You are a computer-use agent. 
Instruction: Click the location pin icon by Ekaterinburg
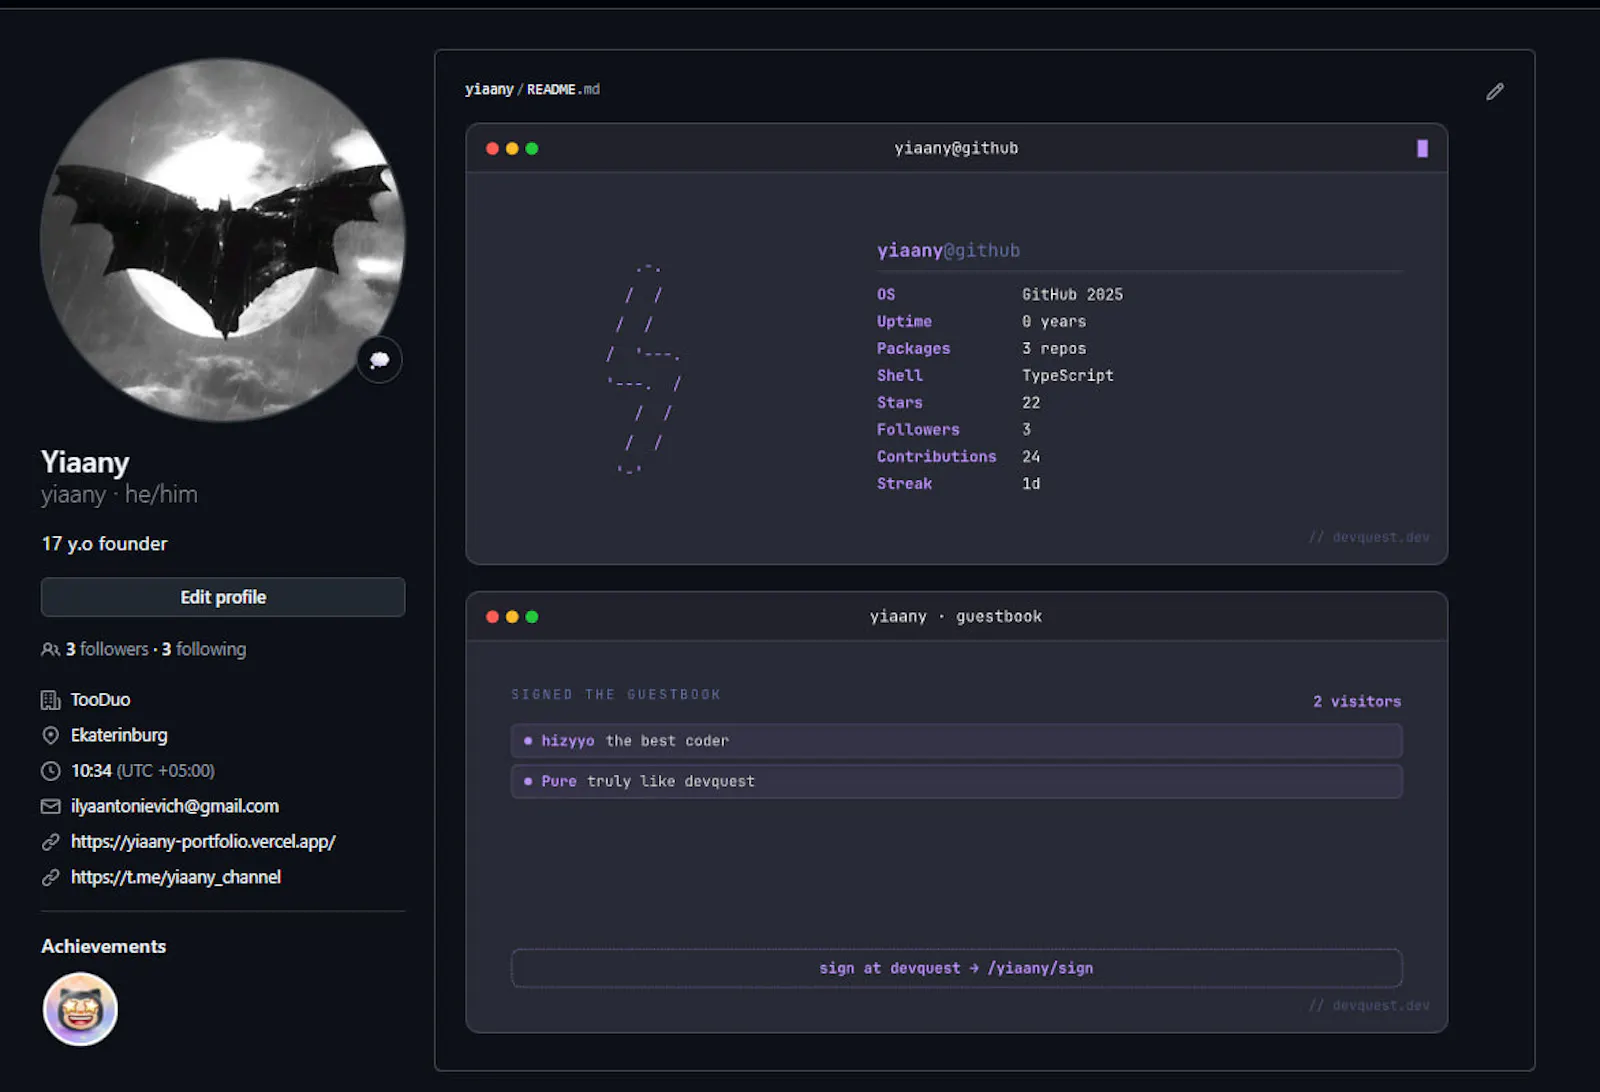coord(50,735)
